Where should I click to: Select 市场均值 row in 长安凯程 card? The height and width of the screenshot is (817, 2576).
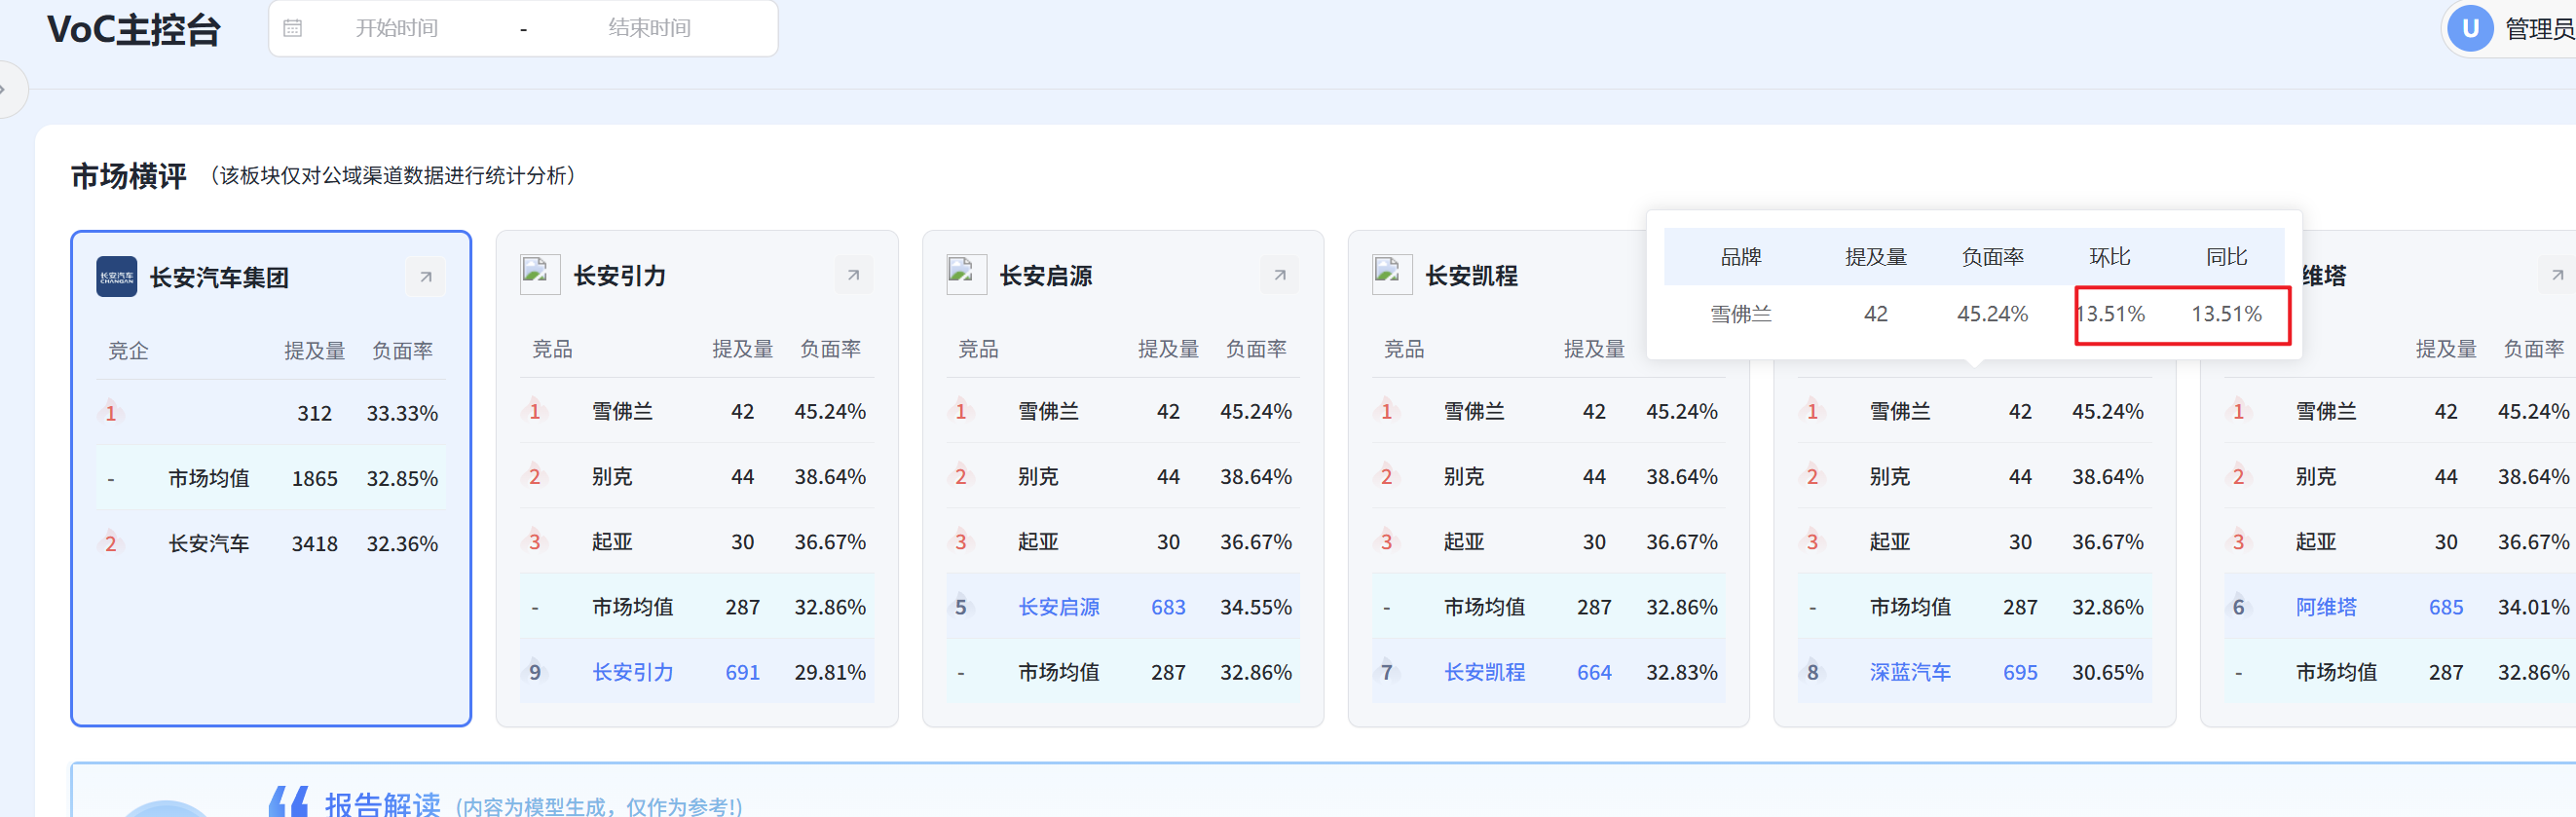click(x=1548, y=607)
